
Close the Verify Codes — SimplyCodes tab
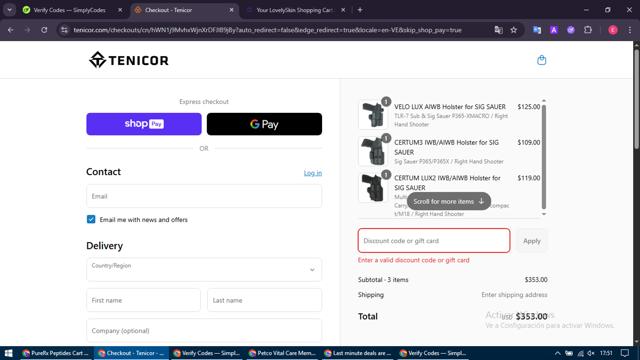(x=120, y=10)
